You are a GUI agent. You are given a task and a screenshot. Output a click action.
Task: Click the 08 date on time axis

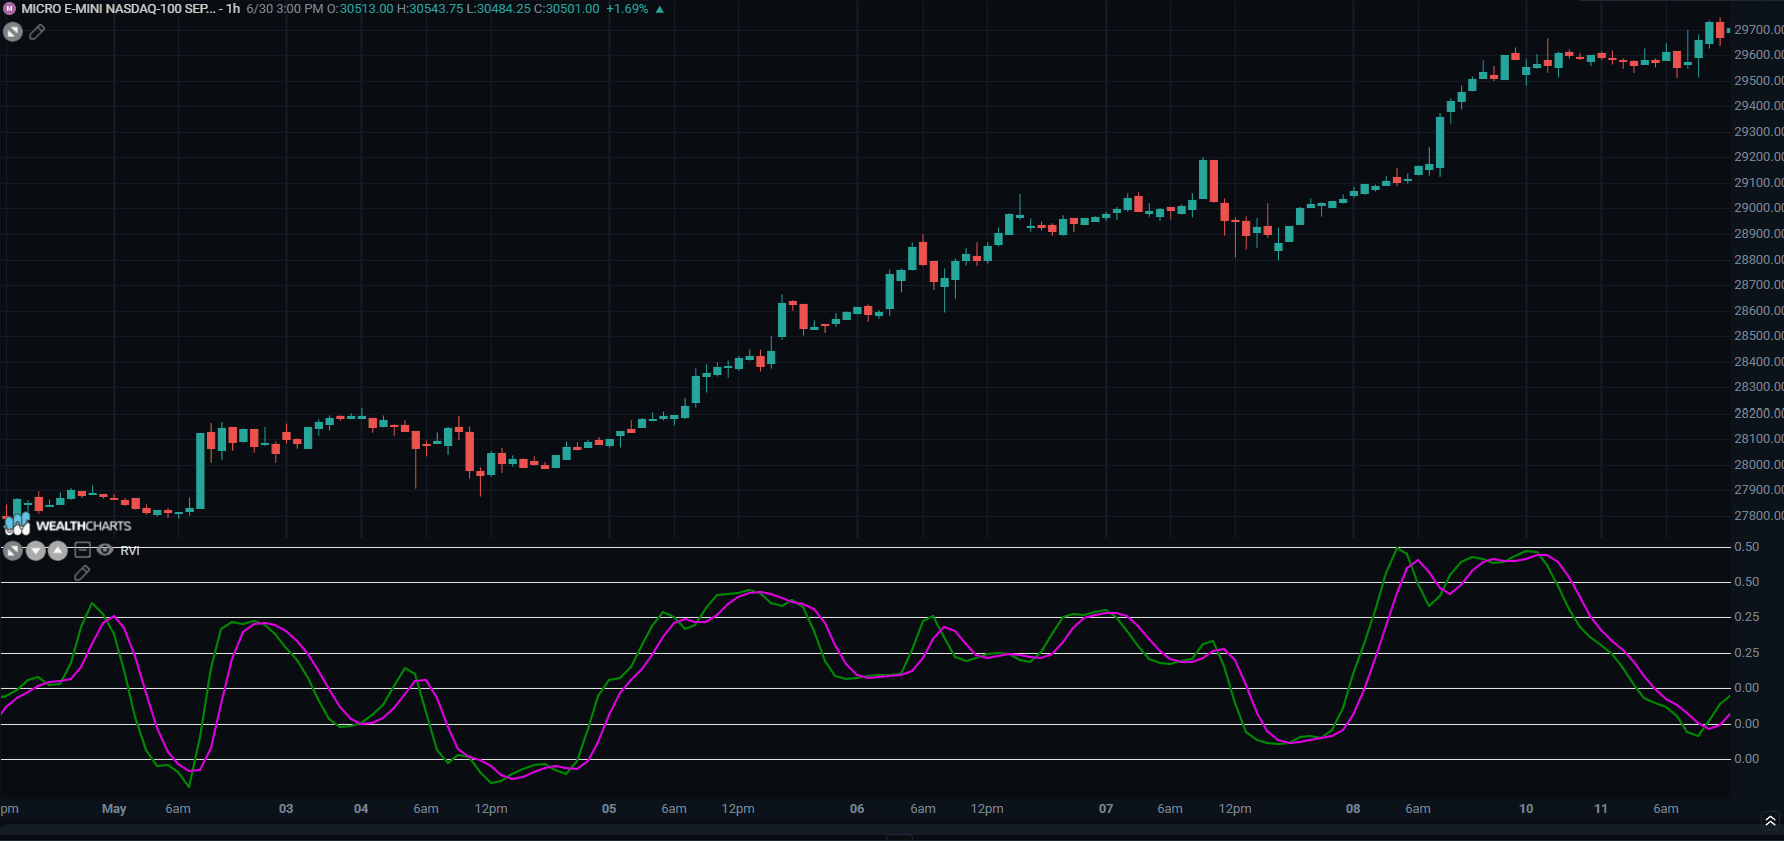pyautogui.click(x=1353, y=809)
